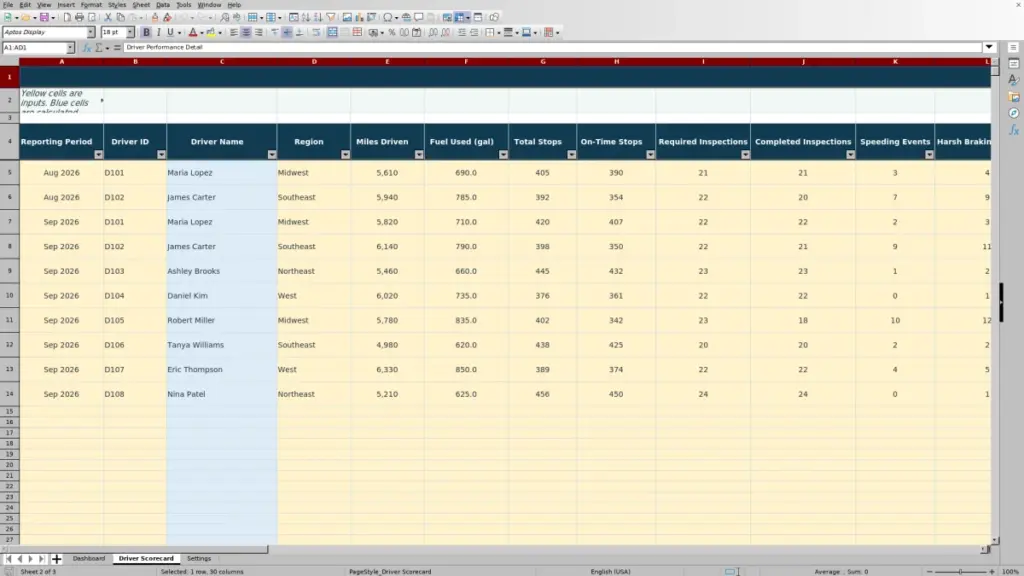
Task: Toggle Freeze Rows and Columns button
Action: click(459, 17)
